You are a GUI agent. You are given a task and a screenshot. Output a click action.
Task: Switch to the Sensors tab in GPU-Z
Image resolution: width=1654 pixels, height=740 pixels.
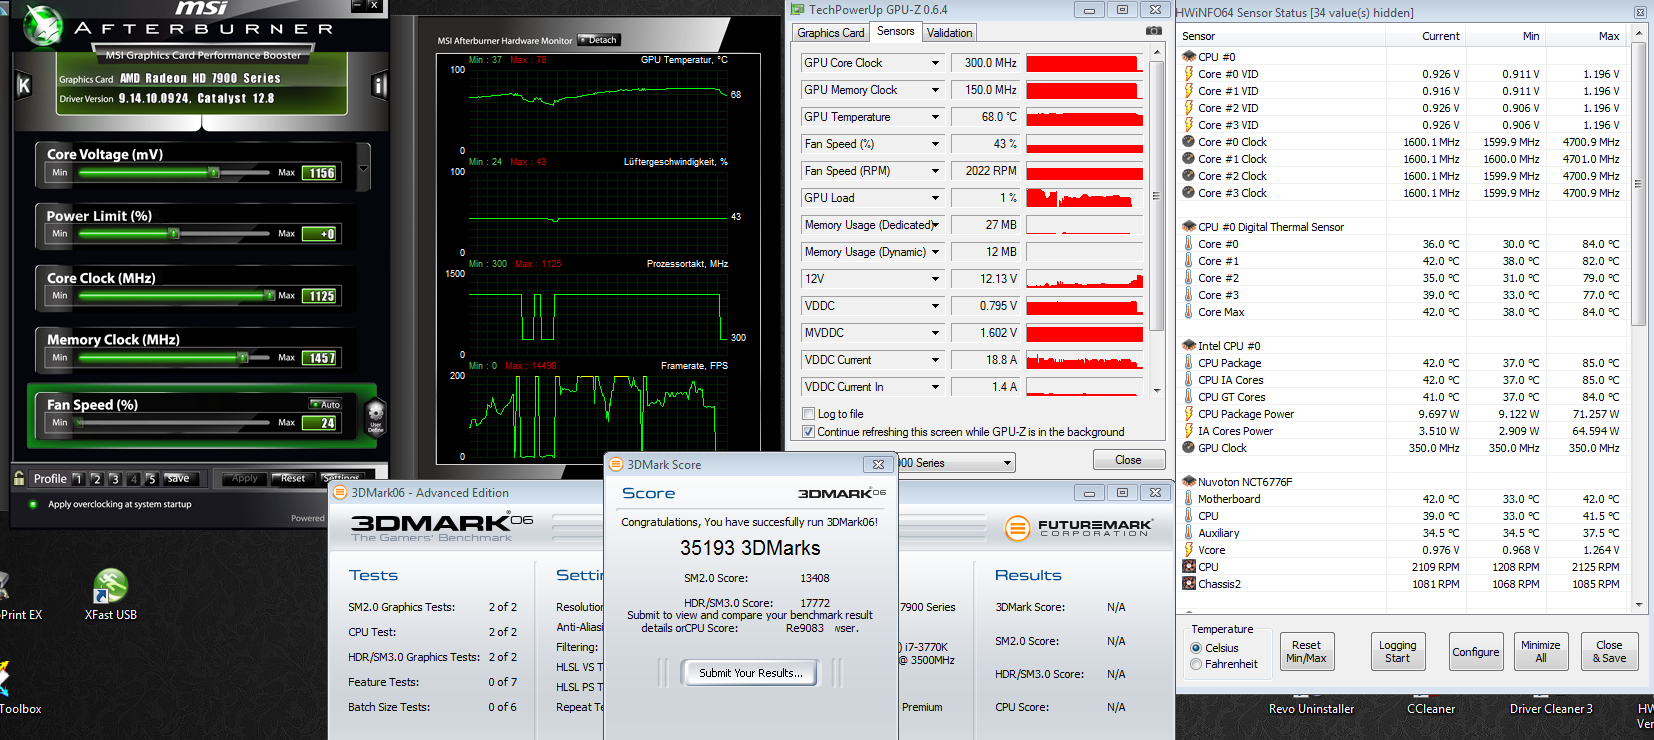(x=895, y=31)
